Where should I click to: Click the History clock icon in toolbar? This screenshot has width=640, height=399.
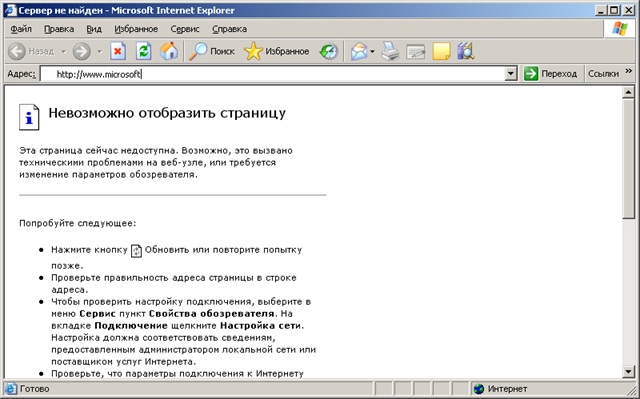329,51
